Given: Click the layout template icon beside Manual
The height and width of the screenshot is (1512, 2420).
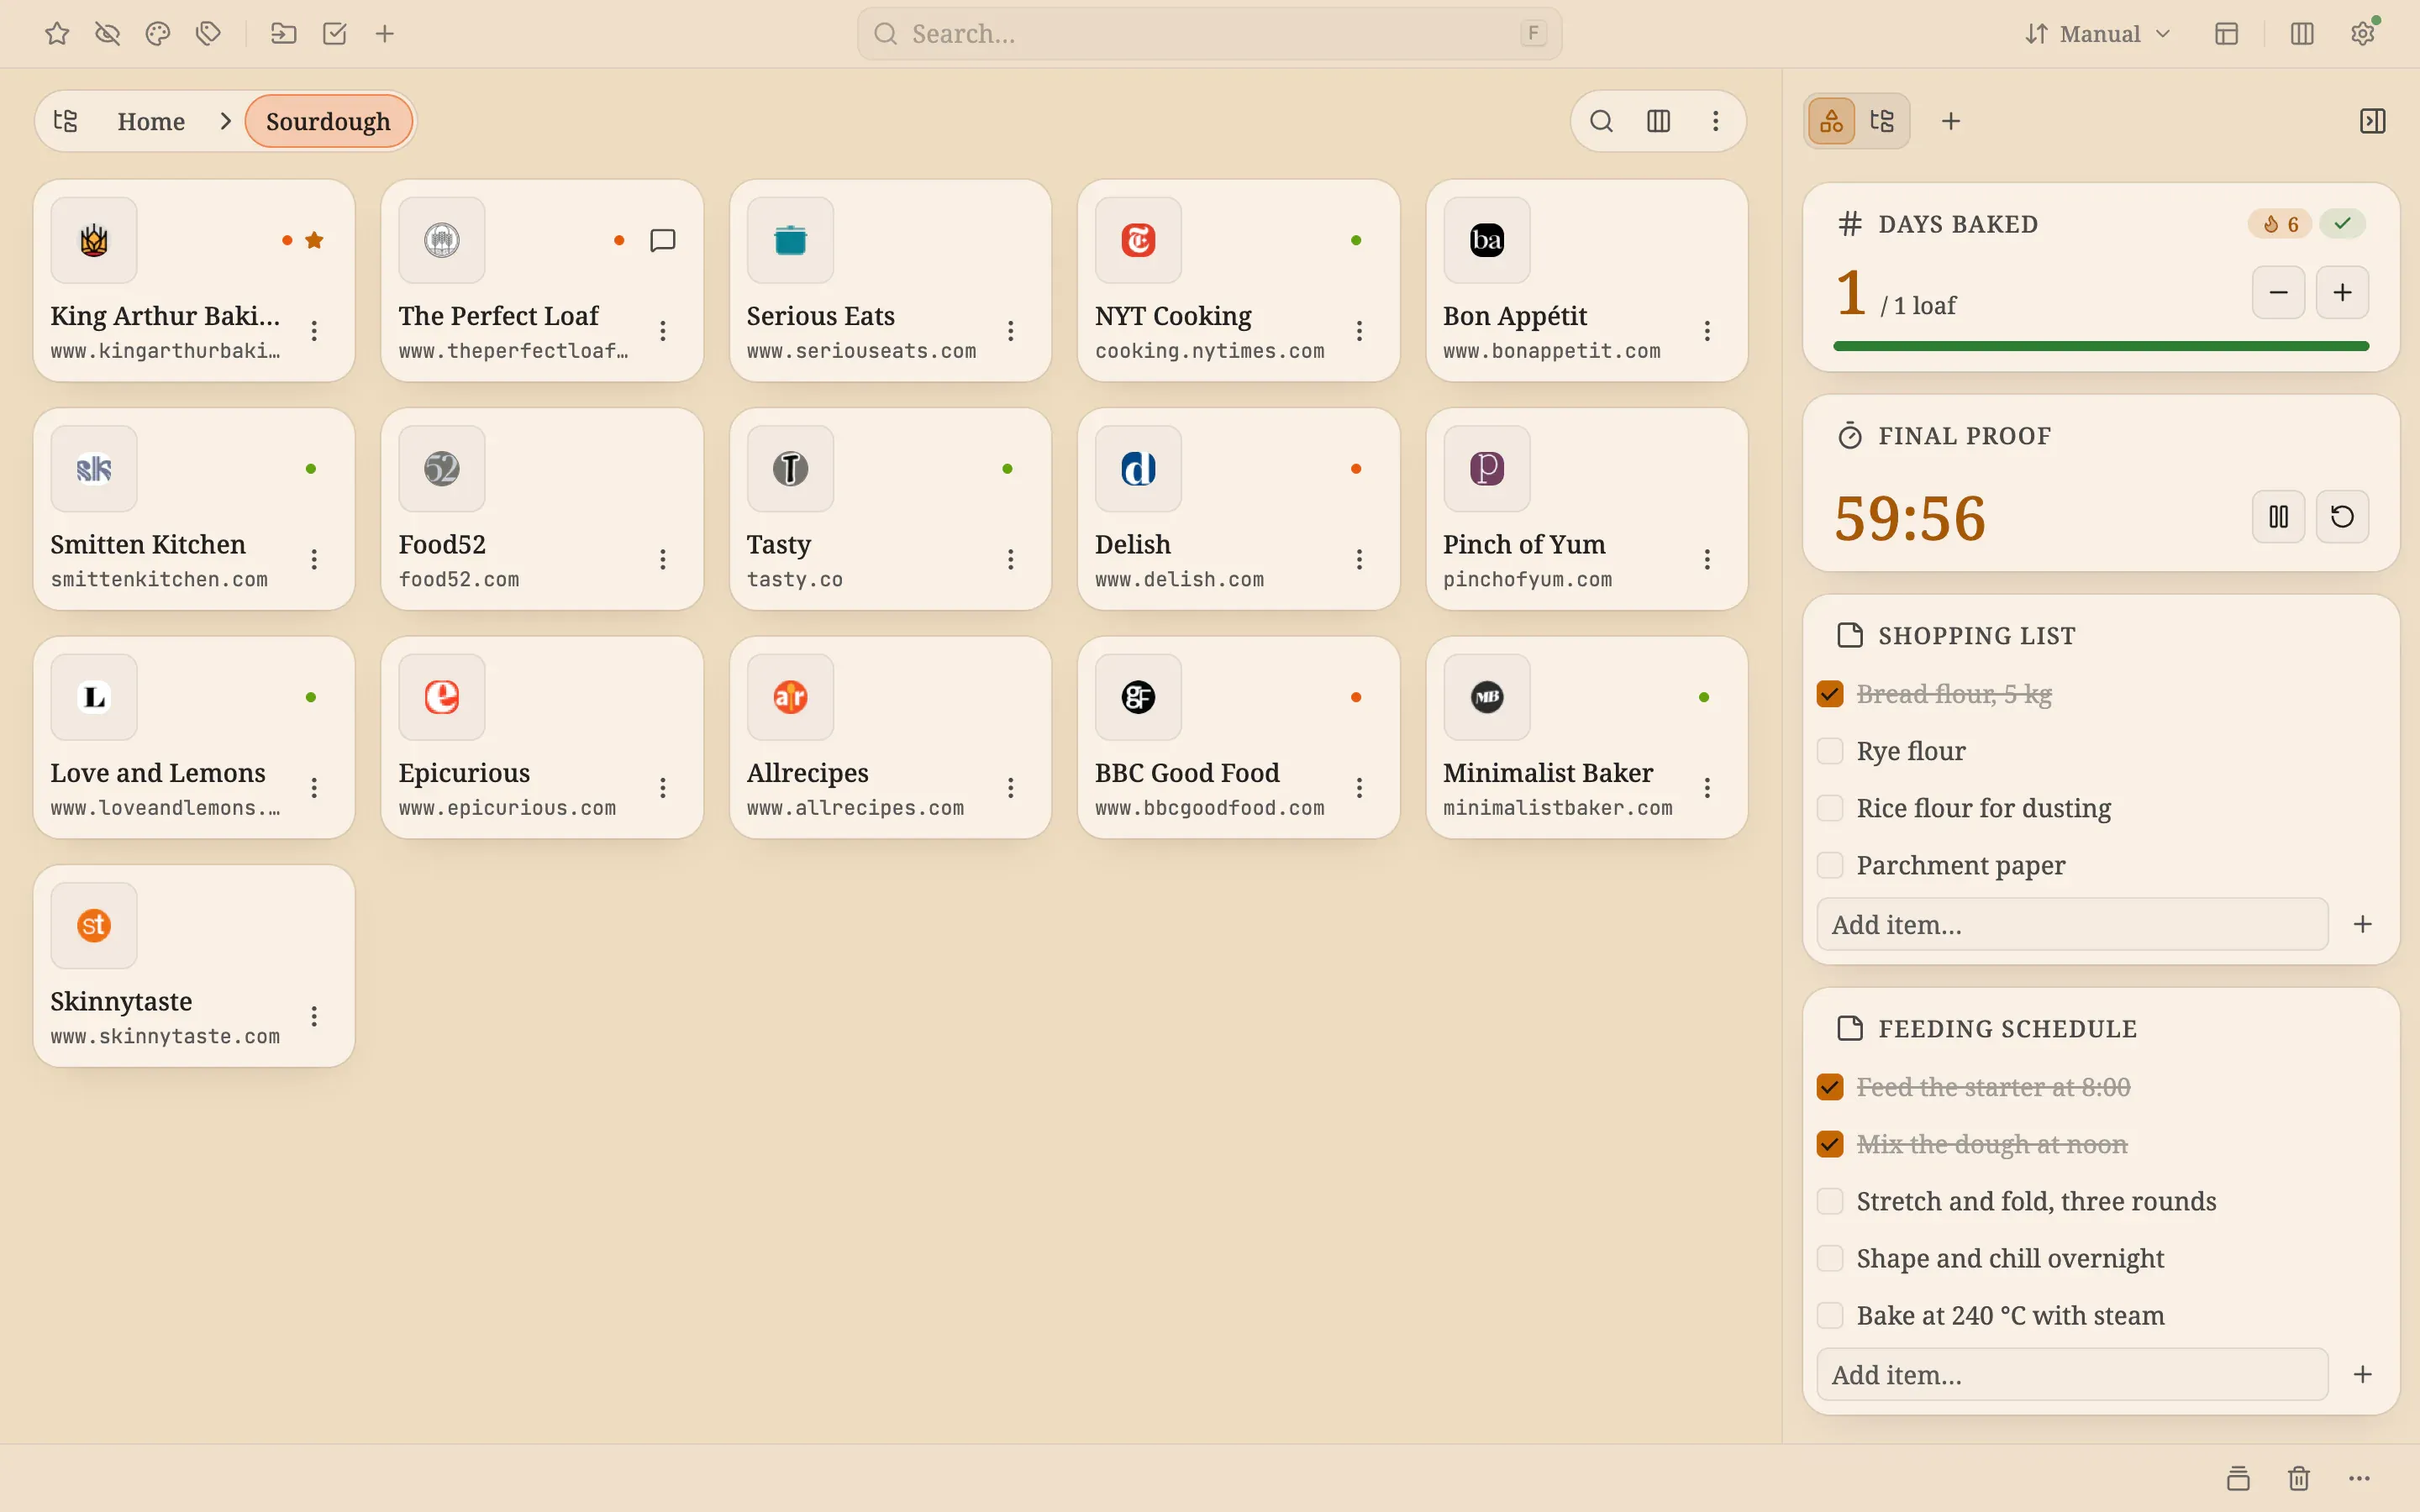Looking at the screenshot, I should click(2226, 34).
